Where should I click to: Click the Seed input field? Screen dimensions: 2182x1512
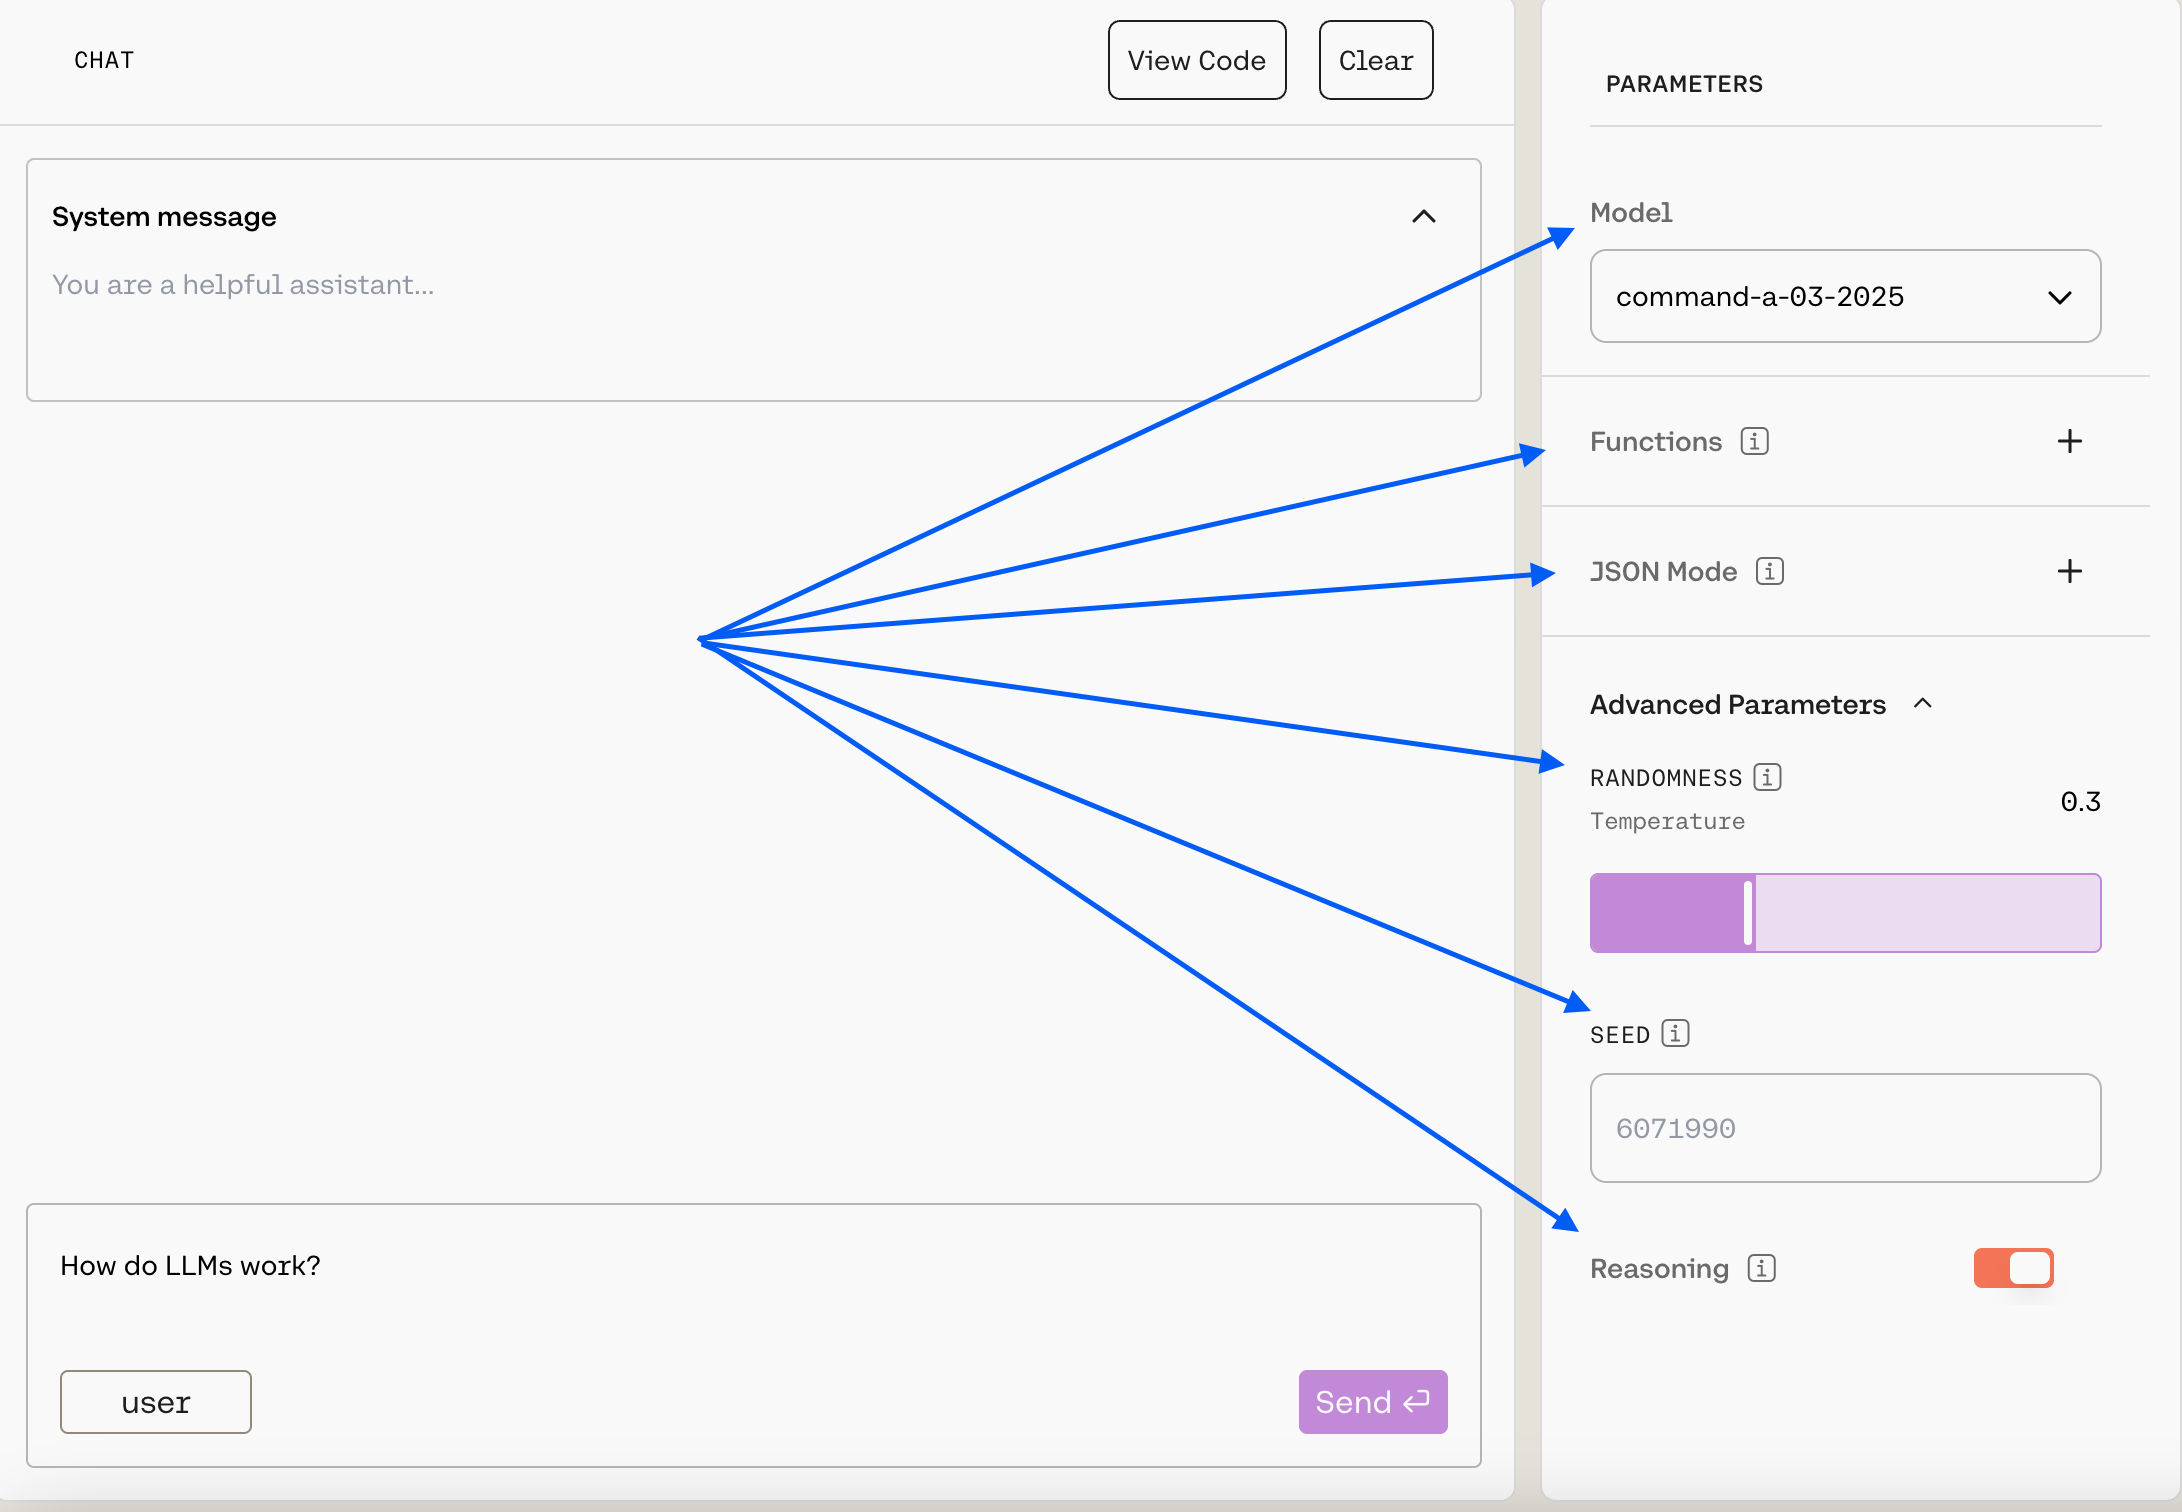tap(1844, 1128)
